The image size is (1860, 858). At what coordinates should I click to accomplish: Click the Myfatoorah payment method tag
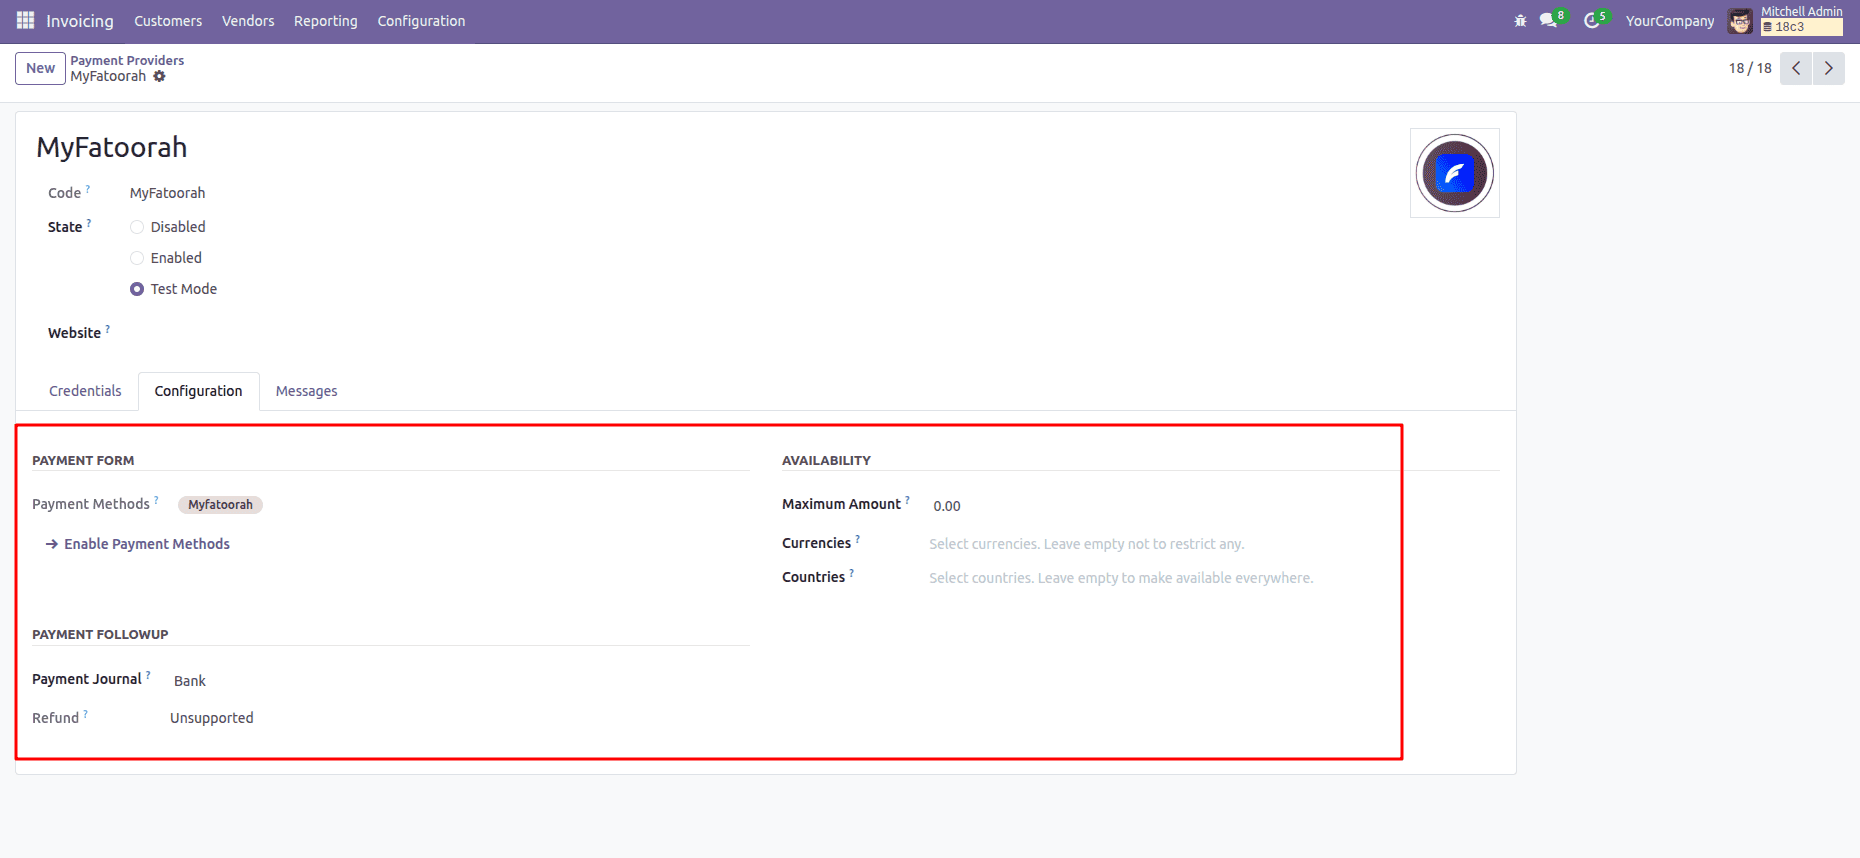[x=220, y=505]
